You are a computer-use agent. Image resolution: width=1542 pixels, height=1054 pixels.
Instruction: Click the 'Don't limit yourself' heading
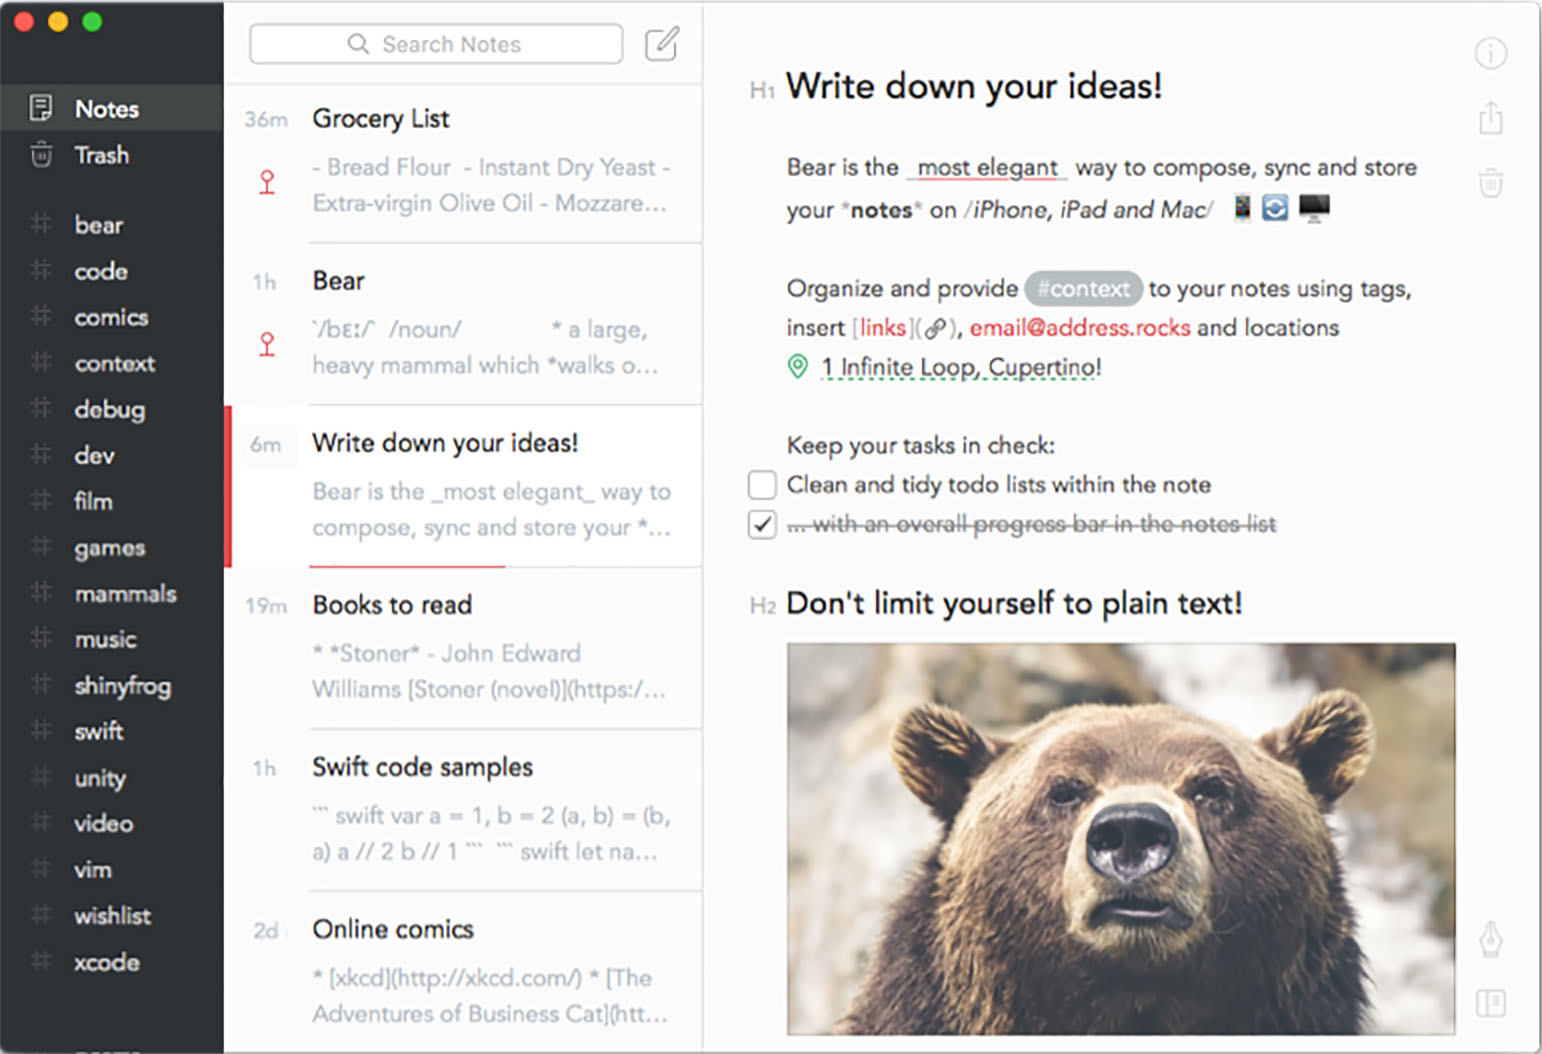point(1014,604)
